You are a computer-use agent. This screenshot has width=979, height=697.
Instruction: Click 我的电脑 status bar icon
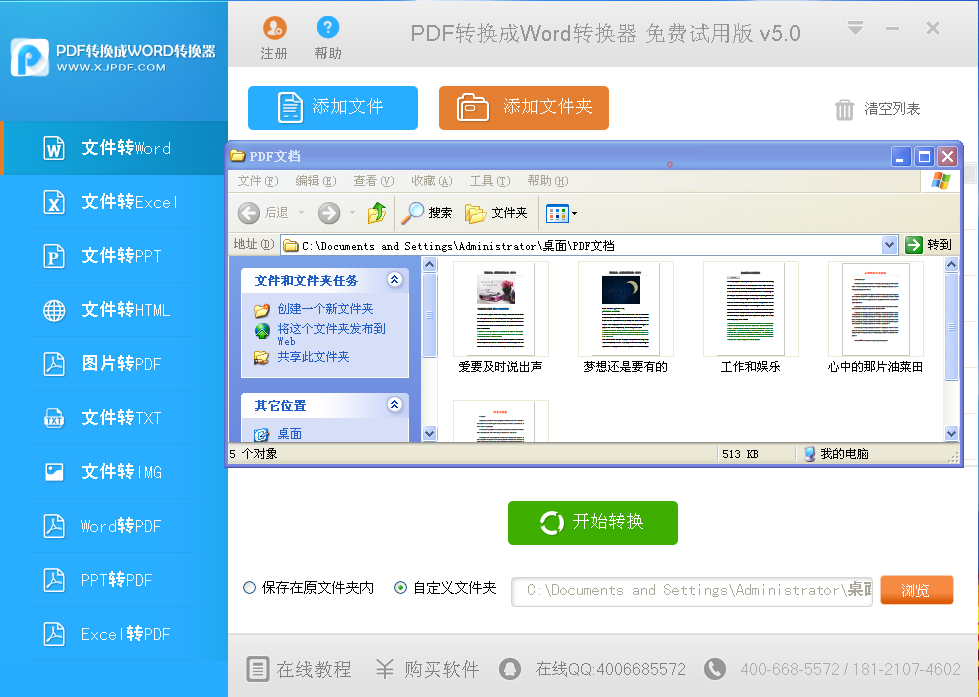(809, 453)
